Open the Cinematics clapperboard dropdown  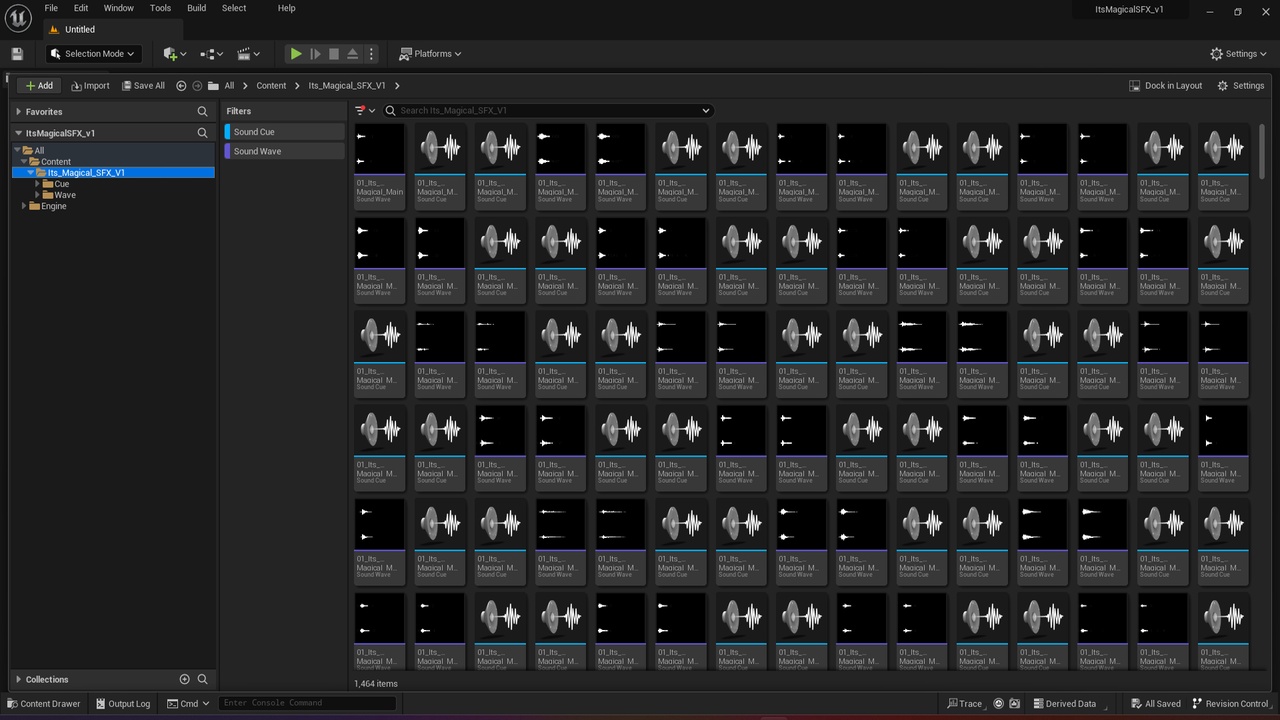click(x=249, y=54)
